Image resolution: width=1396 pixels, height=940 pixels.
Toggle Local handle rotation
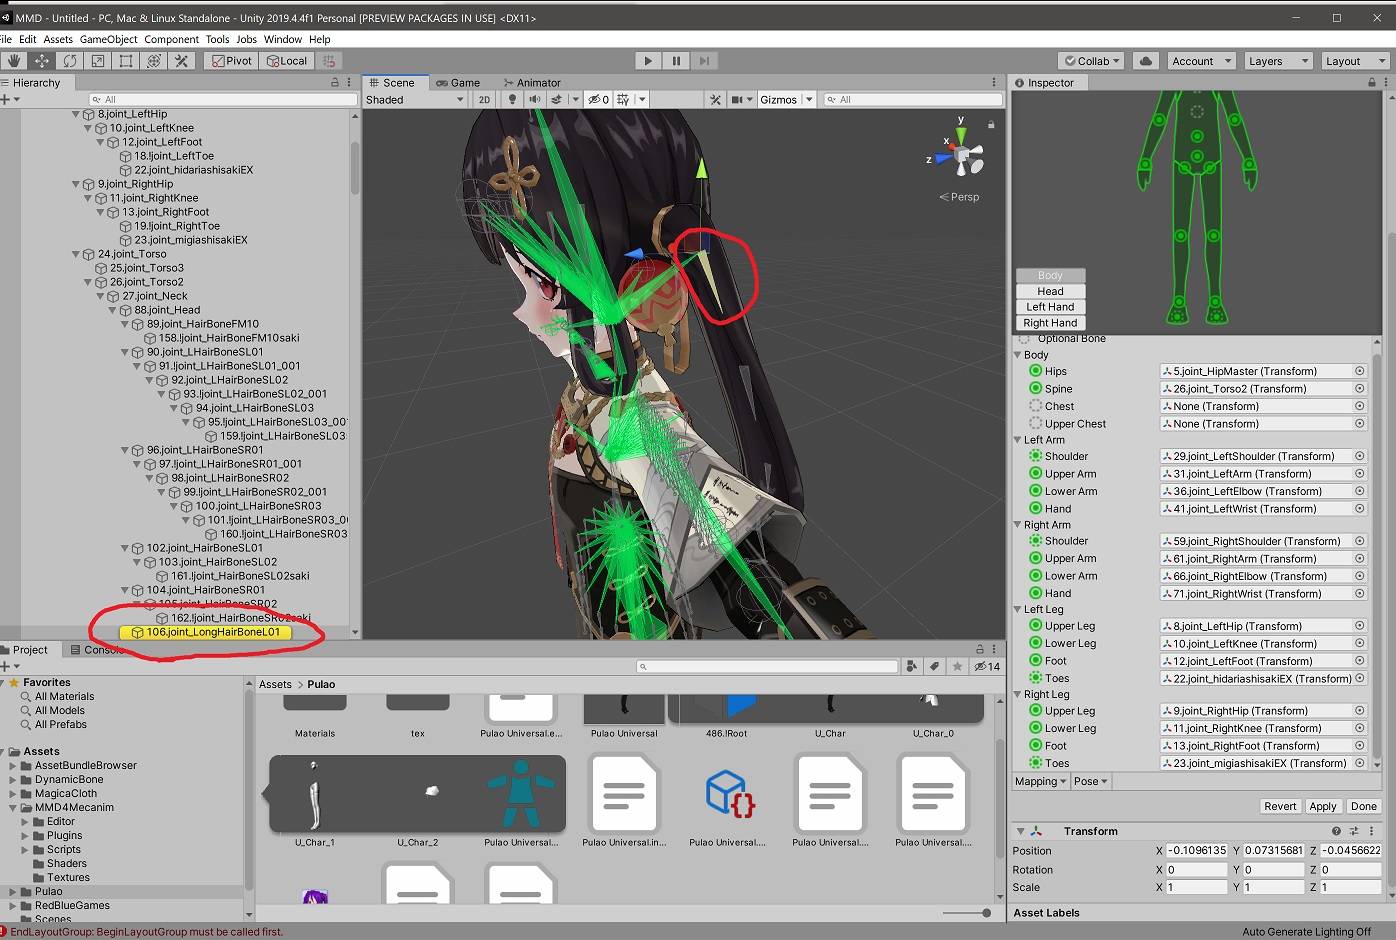287,61
